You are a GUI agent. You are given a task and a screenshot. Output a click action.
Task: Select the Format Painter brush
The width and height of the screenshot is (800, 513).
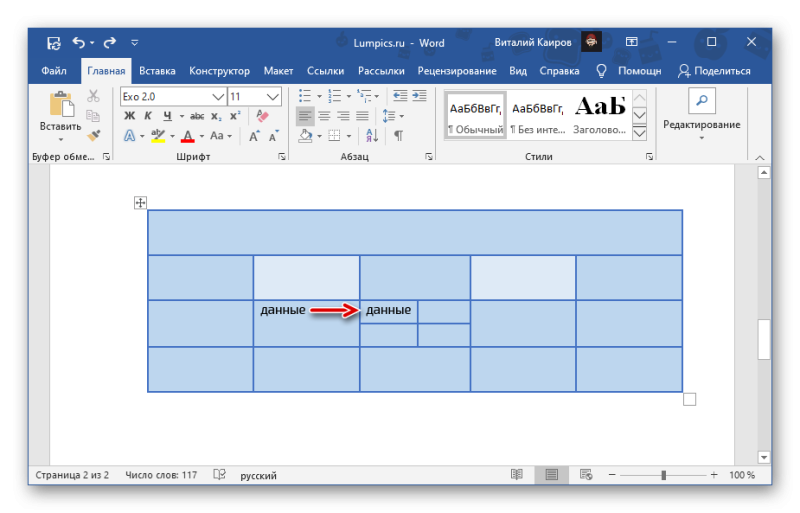tap(93, 136)
